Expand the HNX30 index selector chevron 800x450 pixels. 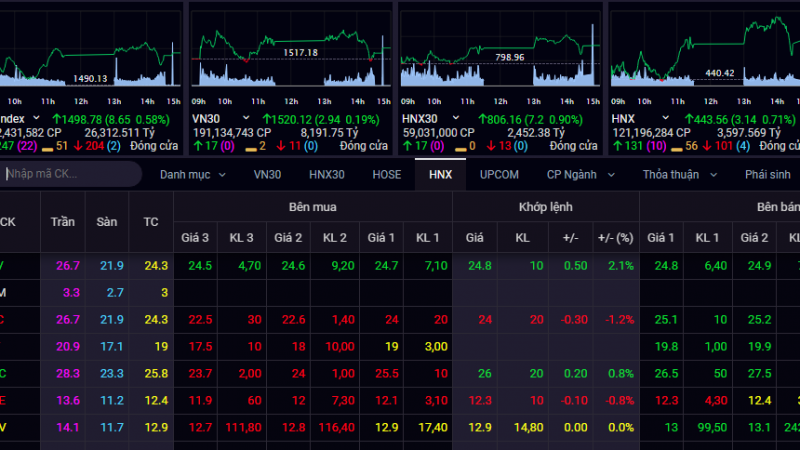[456, 118]
